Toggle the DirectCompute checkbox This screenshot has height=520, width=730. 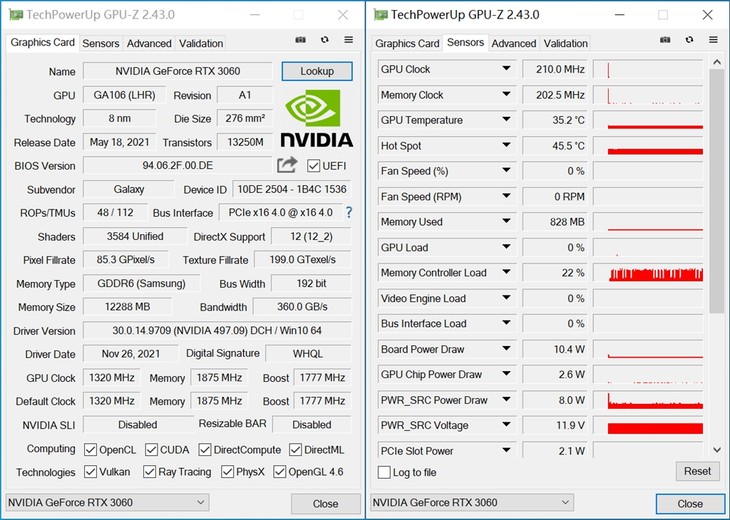(x=205, y=450)
